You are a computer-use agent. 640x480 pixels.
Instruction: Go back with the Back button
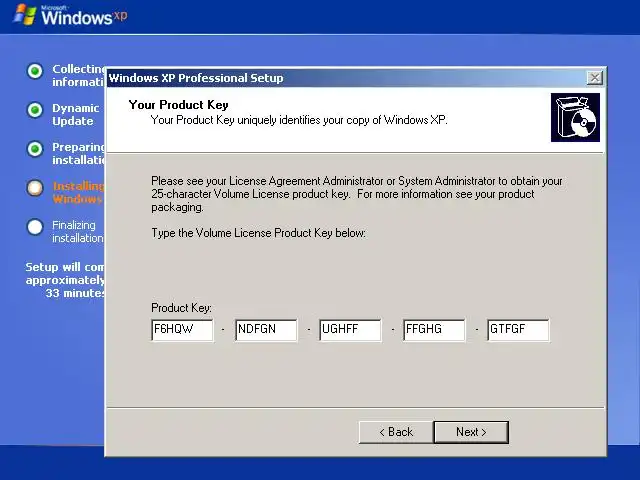[x=396, y=432]
